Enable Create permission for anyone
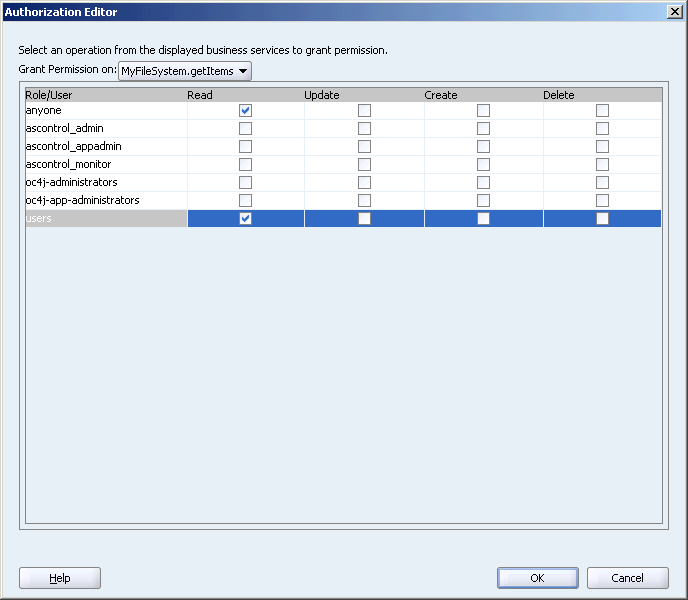 point(483,111)
